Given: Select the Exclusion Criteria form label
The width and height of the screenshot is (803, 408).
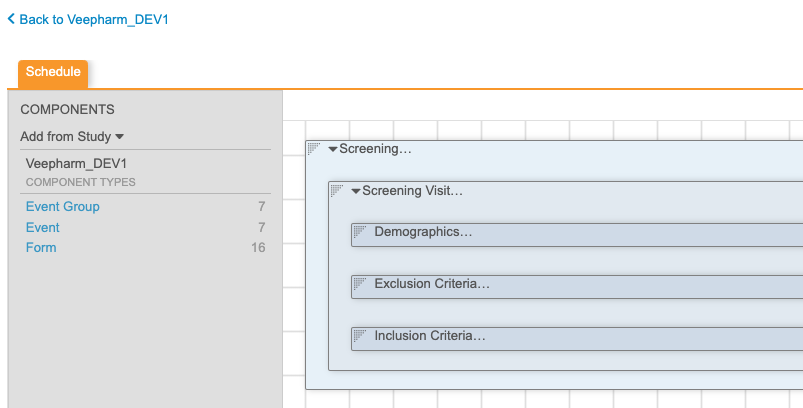Looking at the screenshot, I should (x=432, y=284).
